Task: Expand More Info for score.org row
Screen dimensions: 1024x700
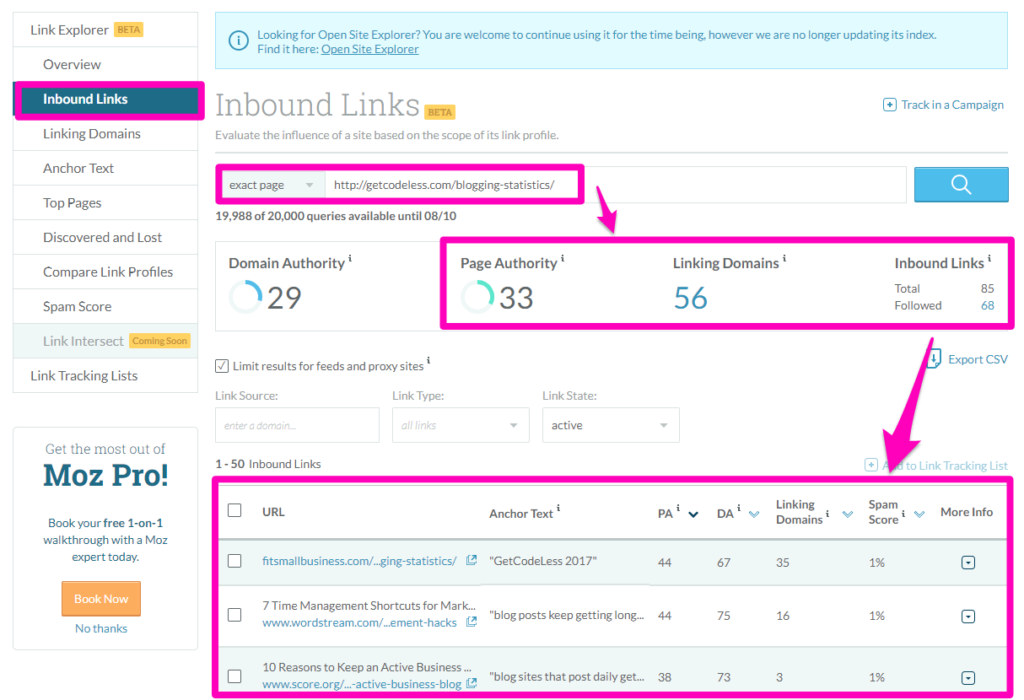Action: pos(968,677)
